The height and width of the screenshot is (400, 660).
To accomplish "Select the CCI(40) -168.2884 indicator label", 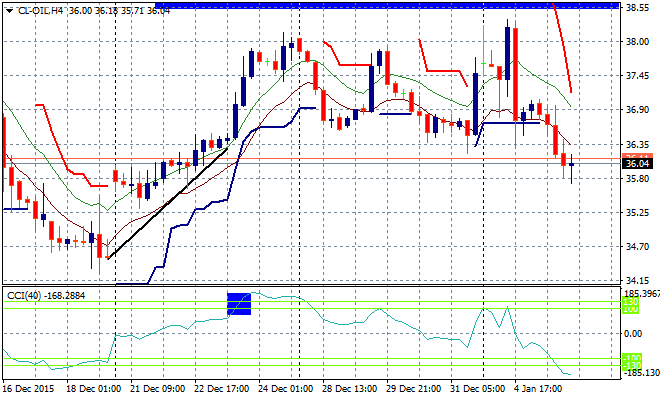I will coord(46,296).
